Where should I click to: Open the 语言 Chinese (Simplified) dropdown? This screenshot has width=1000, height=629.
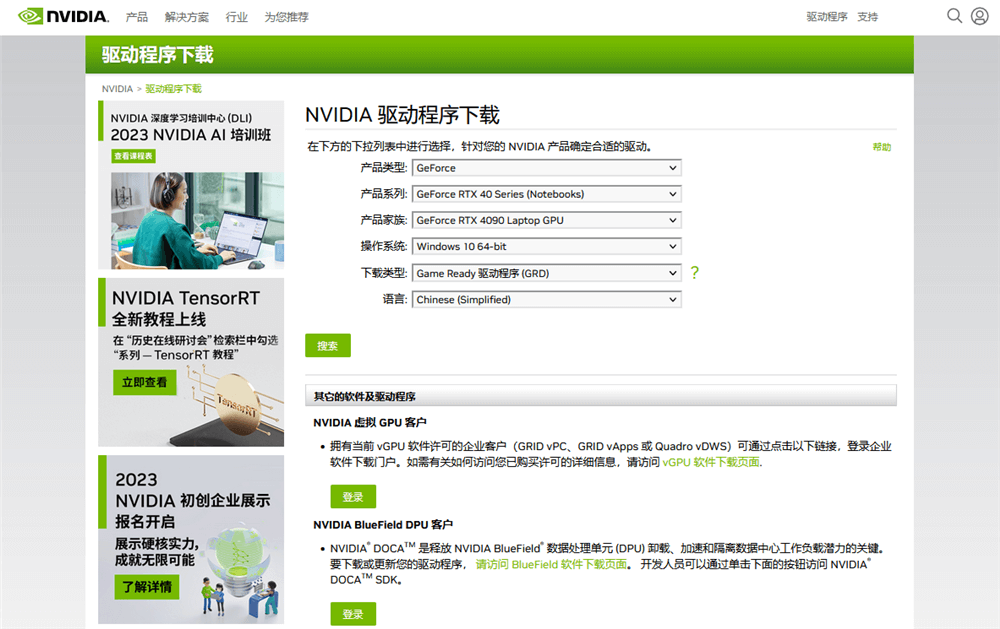point(546,299)
